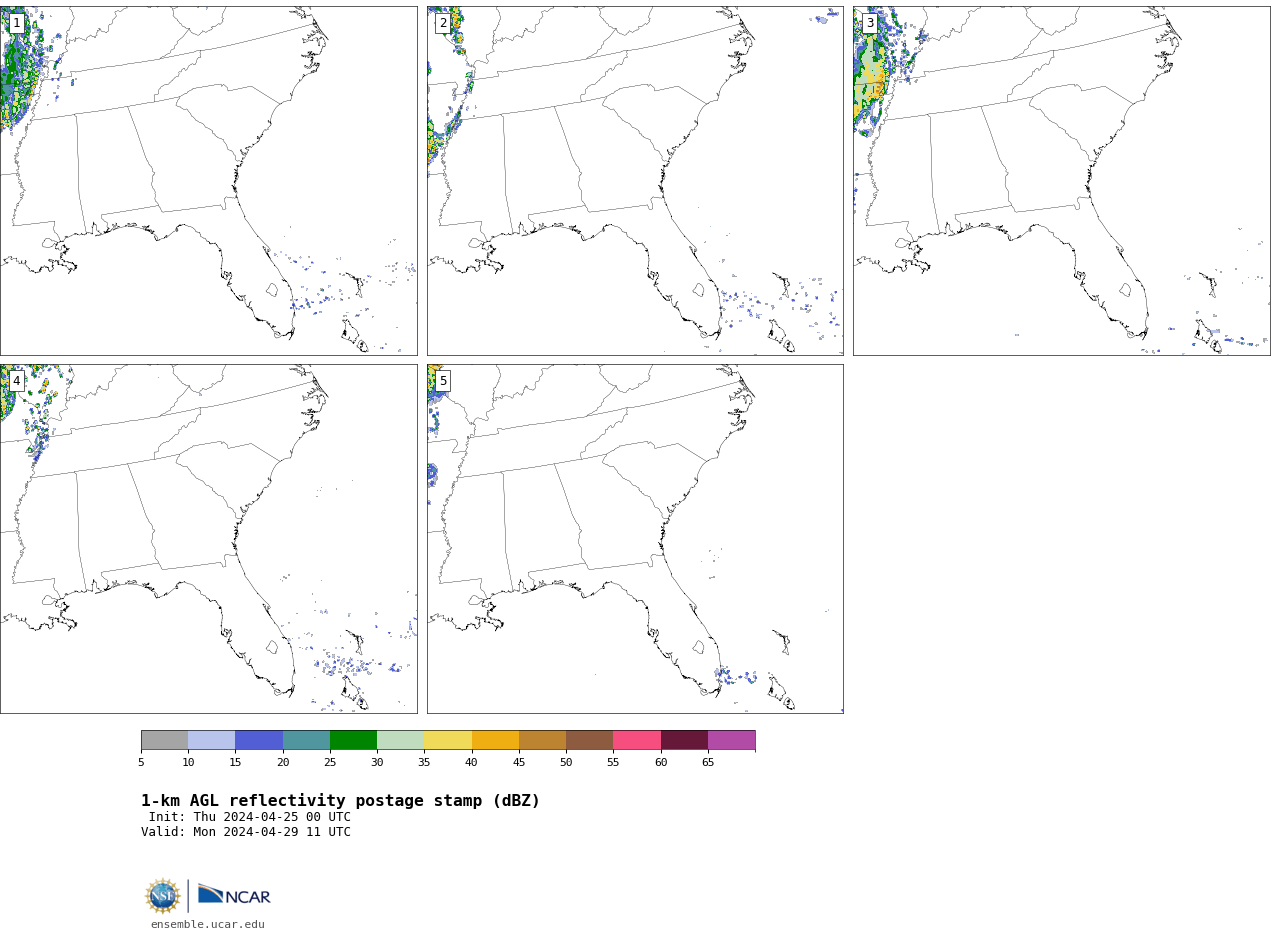Click the colorbar tick label 5

click(x=141, y=763)
